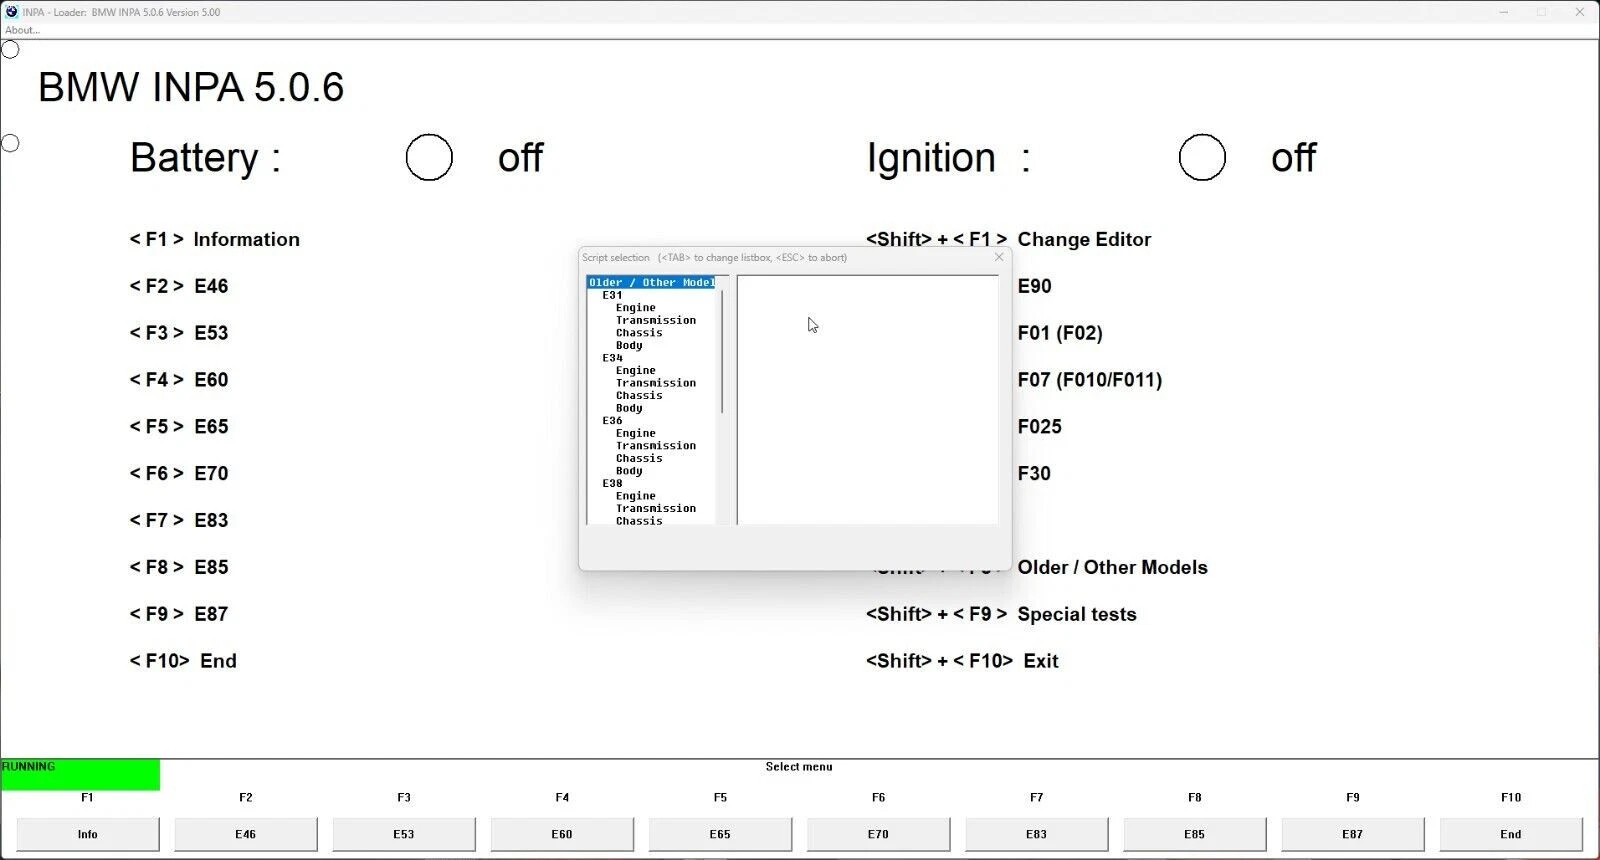Click the Battery status indicator circle
This screenshot has width=1600, height=860.
429,157
